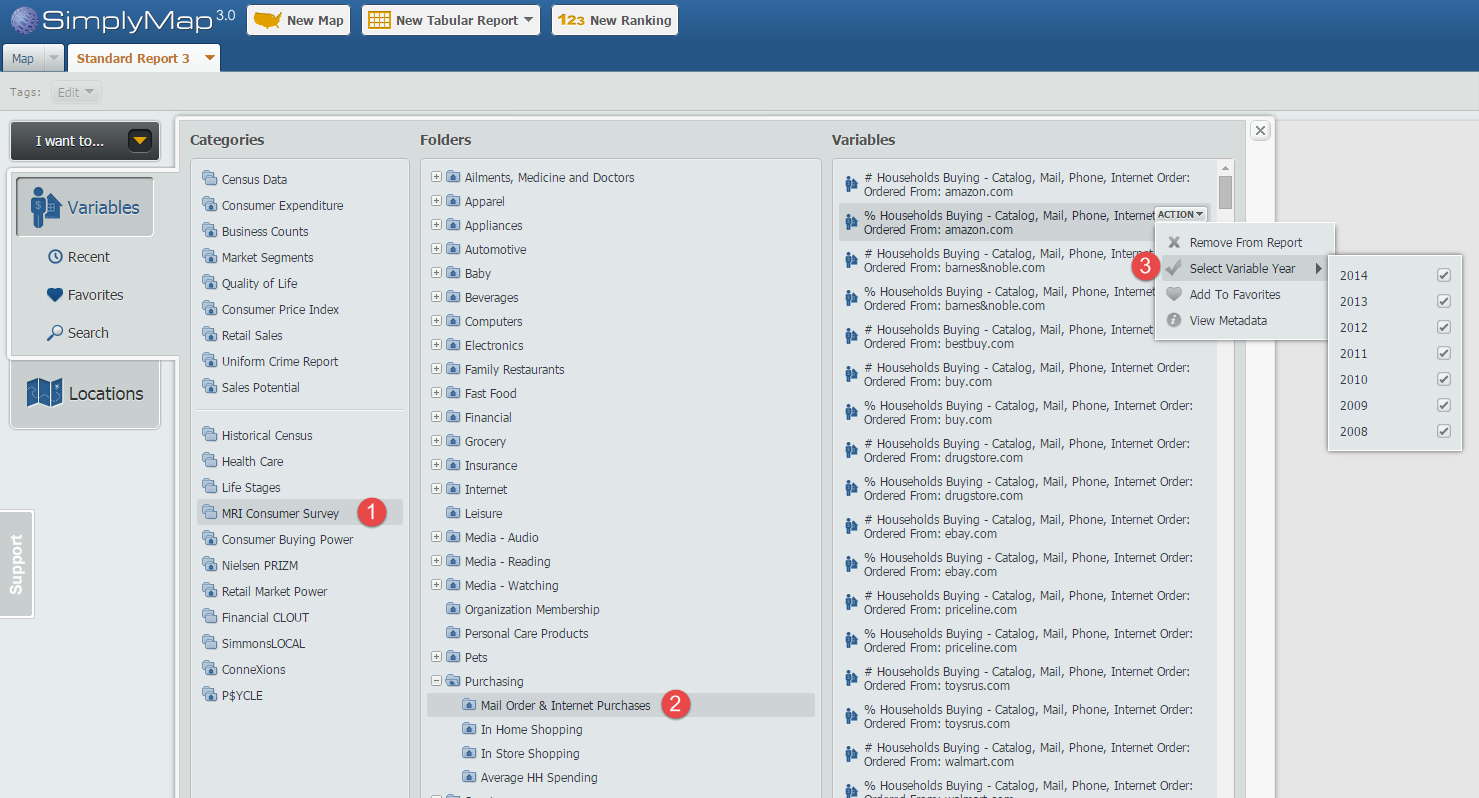
Task: Open Select Variable Year submenu
Action: click(1245, 268)
